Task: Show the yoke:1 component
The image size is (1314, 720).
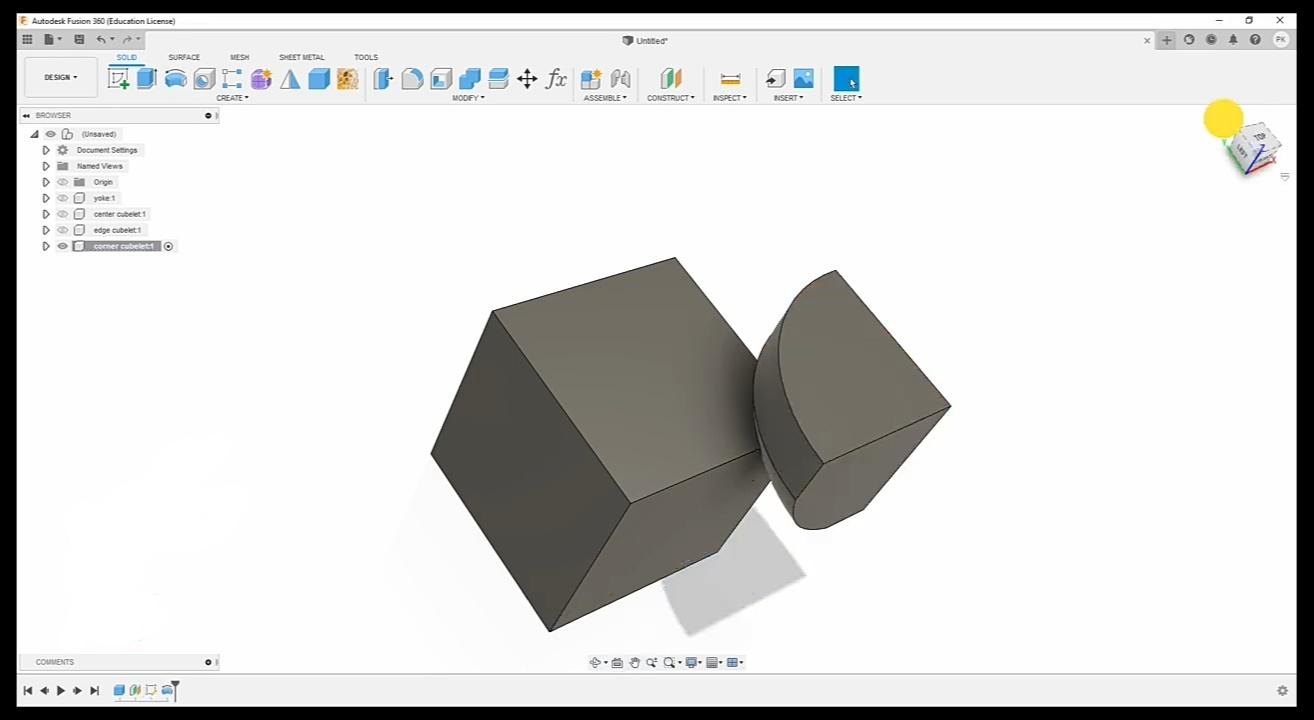Action: tap(62, 198)
